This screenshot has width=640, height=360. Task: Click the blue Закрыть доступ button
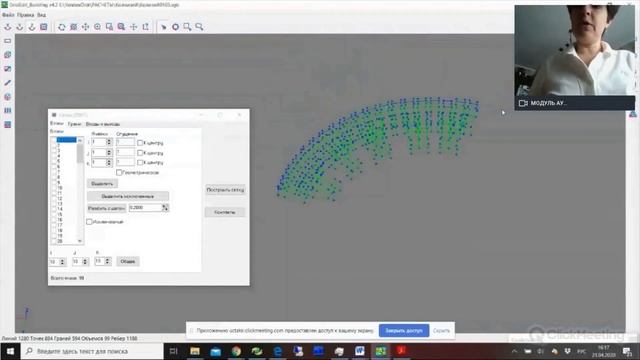[404, 331]
